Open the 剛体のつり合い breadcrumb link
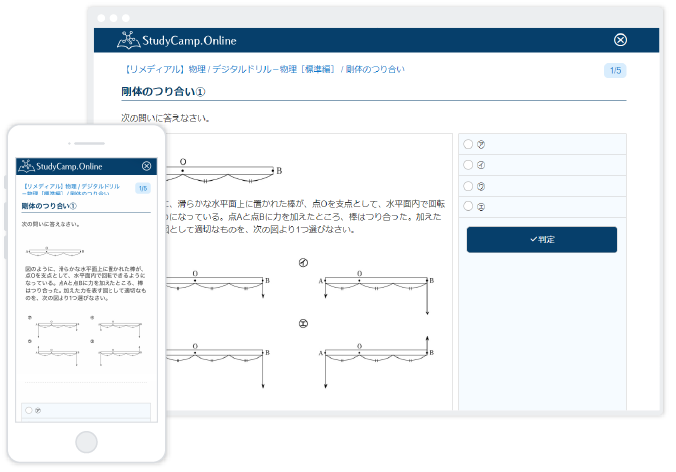This screenshot has width=676, height=472. 375,69
